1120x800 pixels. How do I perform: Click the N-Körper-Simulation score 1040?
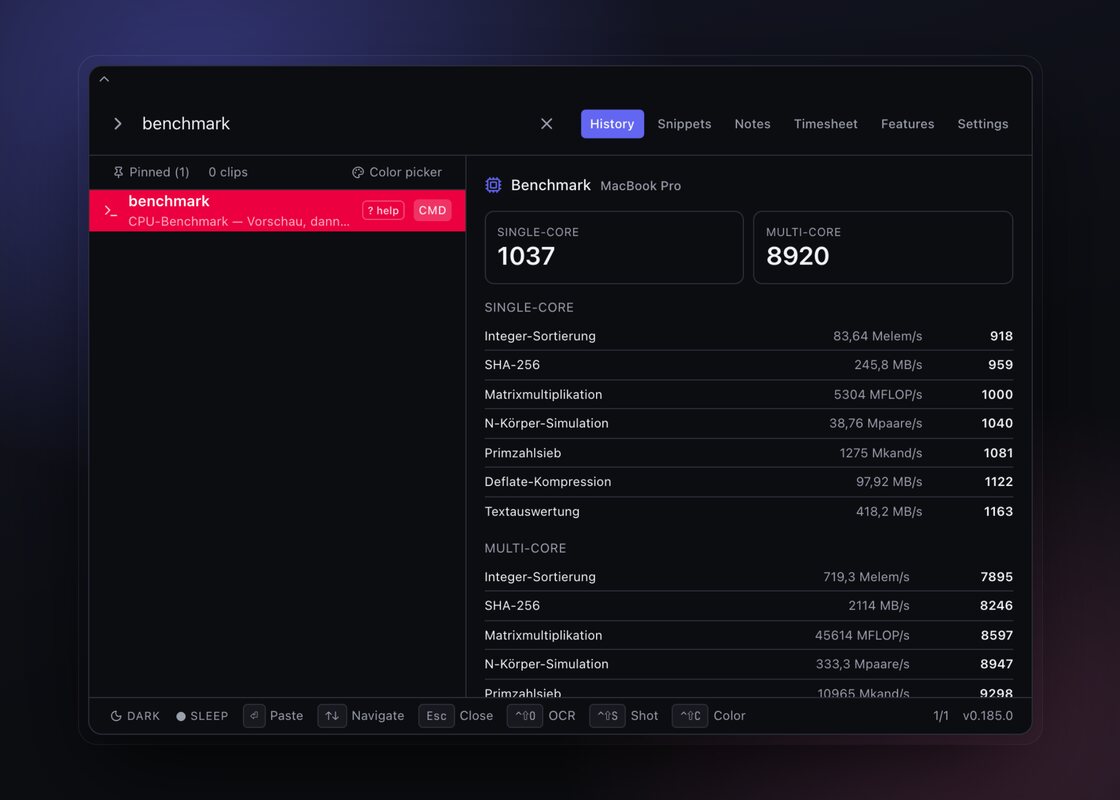[997, 423]
